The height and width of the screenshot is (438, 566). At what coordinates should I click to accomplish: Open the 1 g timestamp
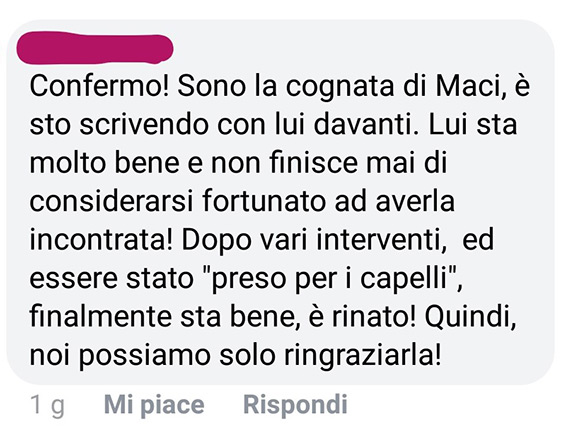[47, 405]
